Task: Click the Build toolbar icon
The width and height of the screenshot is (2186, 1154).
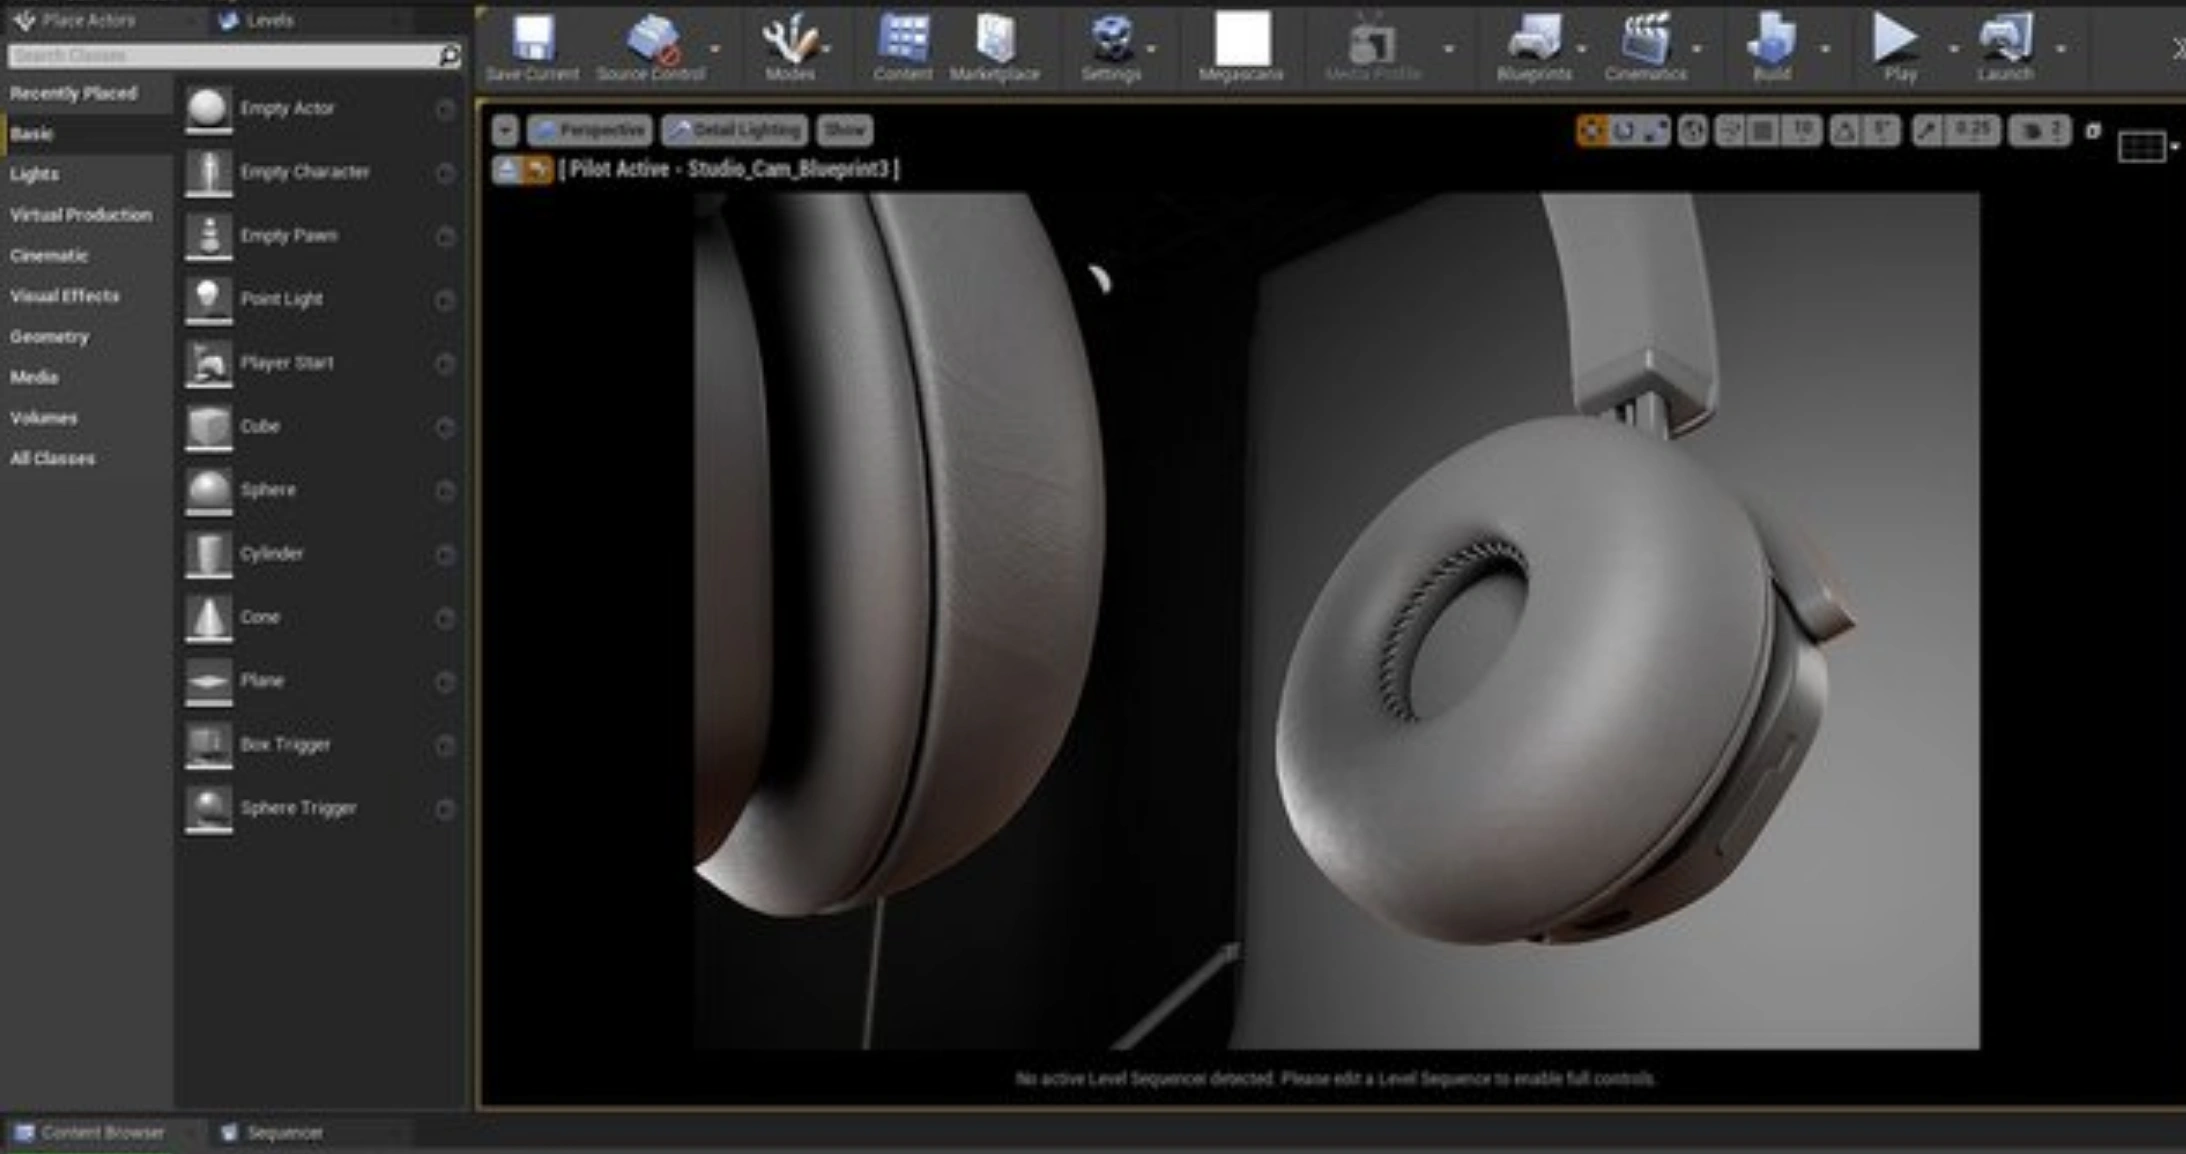Action: [x=1771, y=46]
